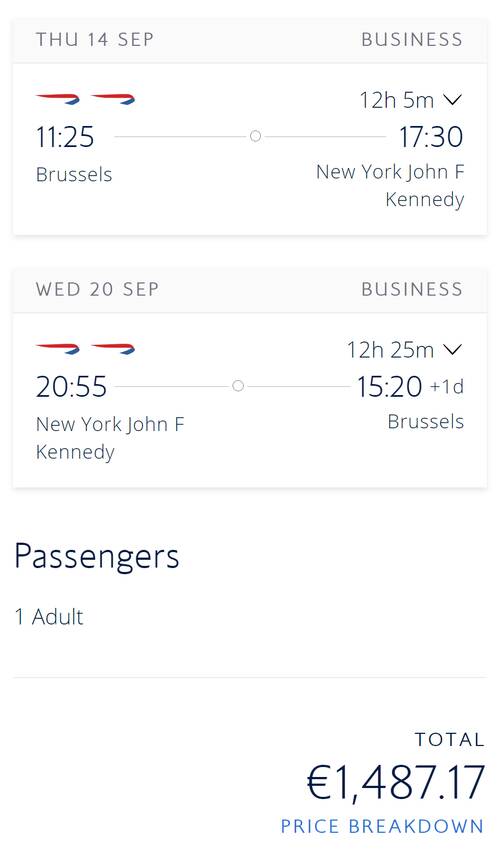The height and width of the screenshot is (856, 500).
Task: Click second British Airways logo on outbound flight
Action: (113, 99)
